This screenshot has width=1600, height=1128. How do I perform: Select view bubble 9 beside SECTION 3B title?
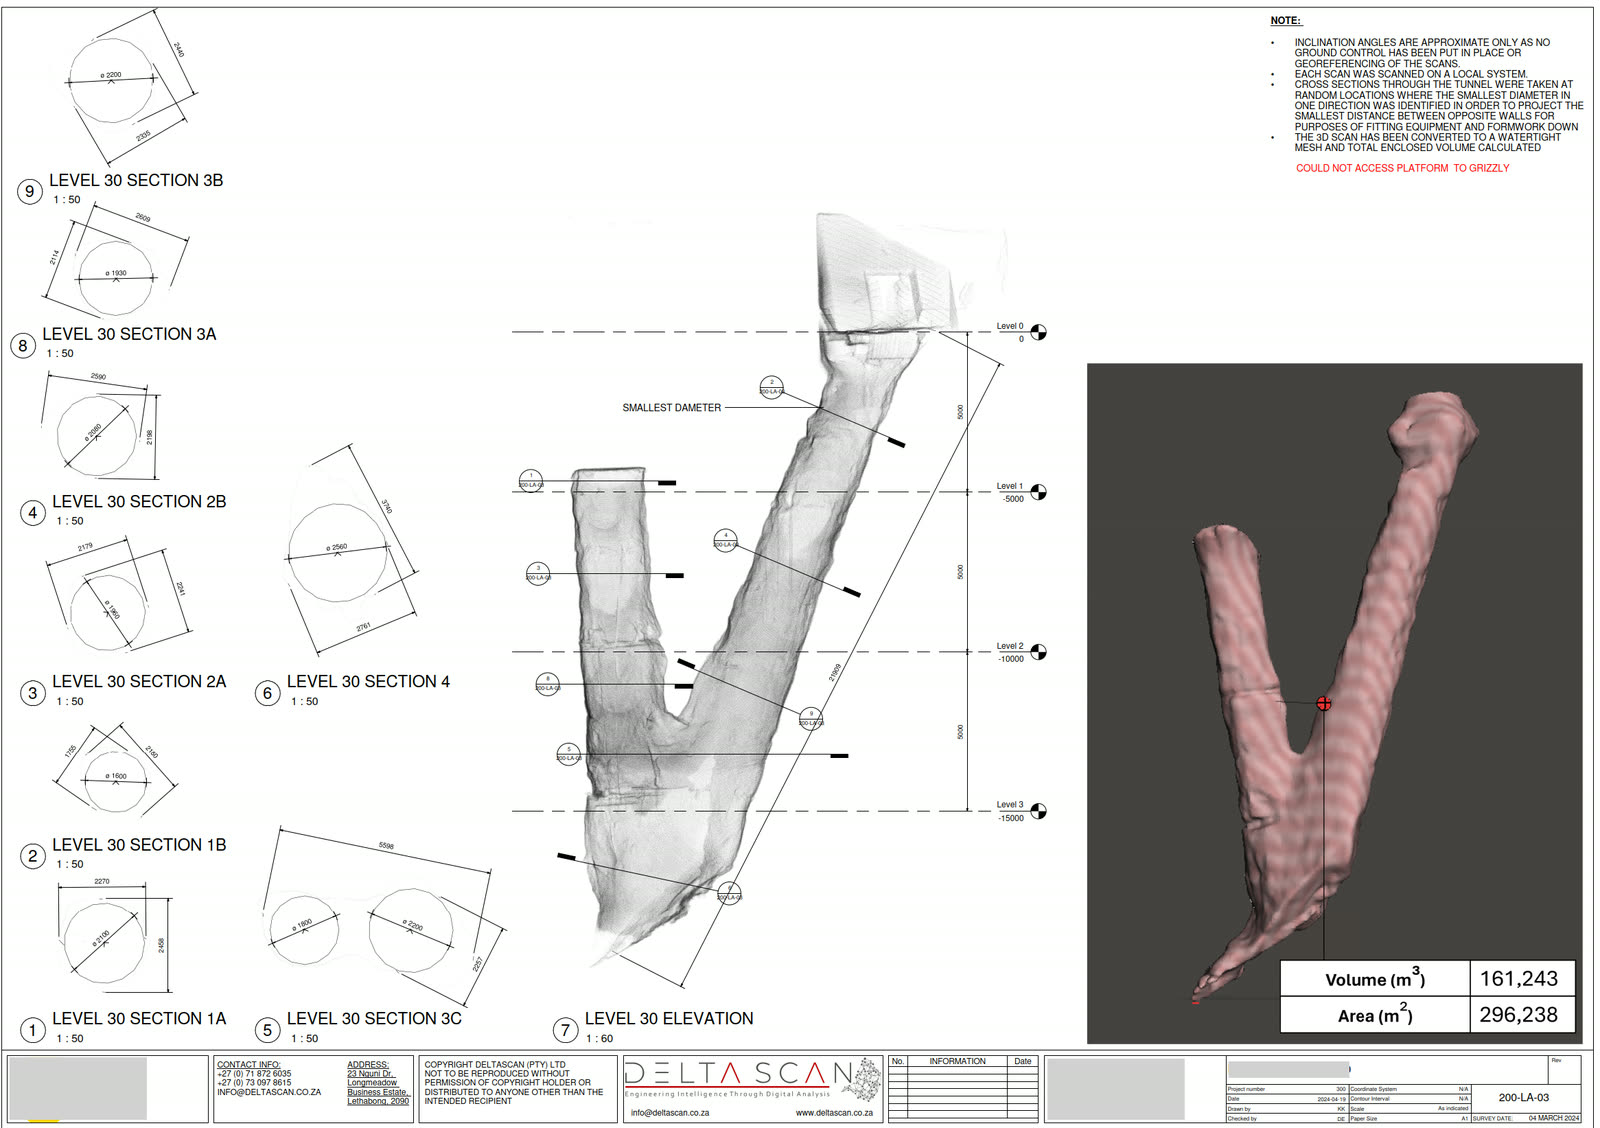[x=29, y=191]
